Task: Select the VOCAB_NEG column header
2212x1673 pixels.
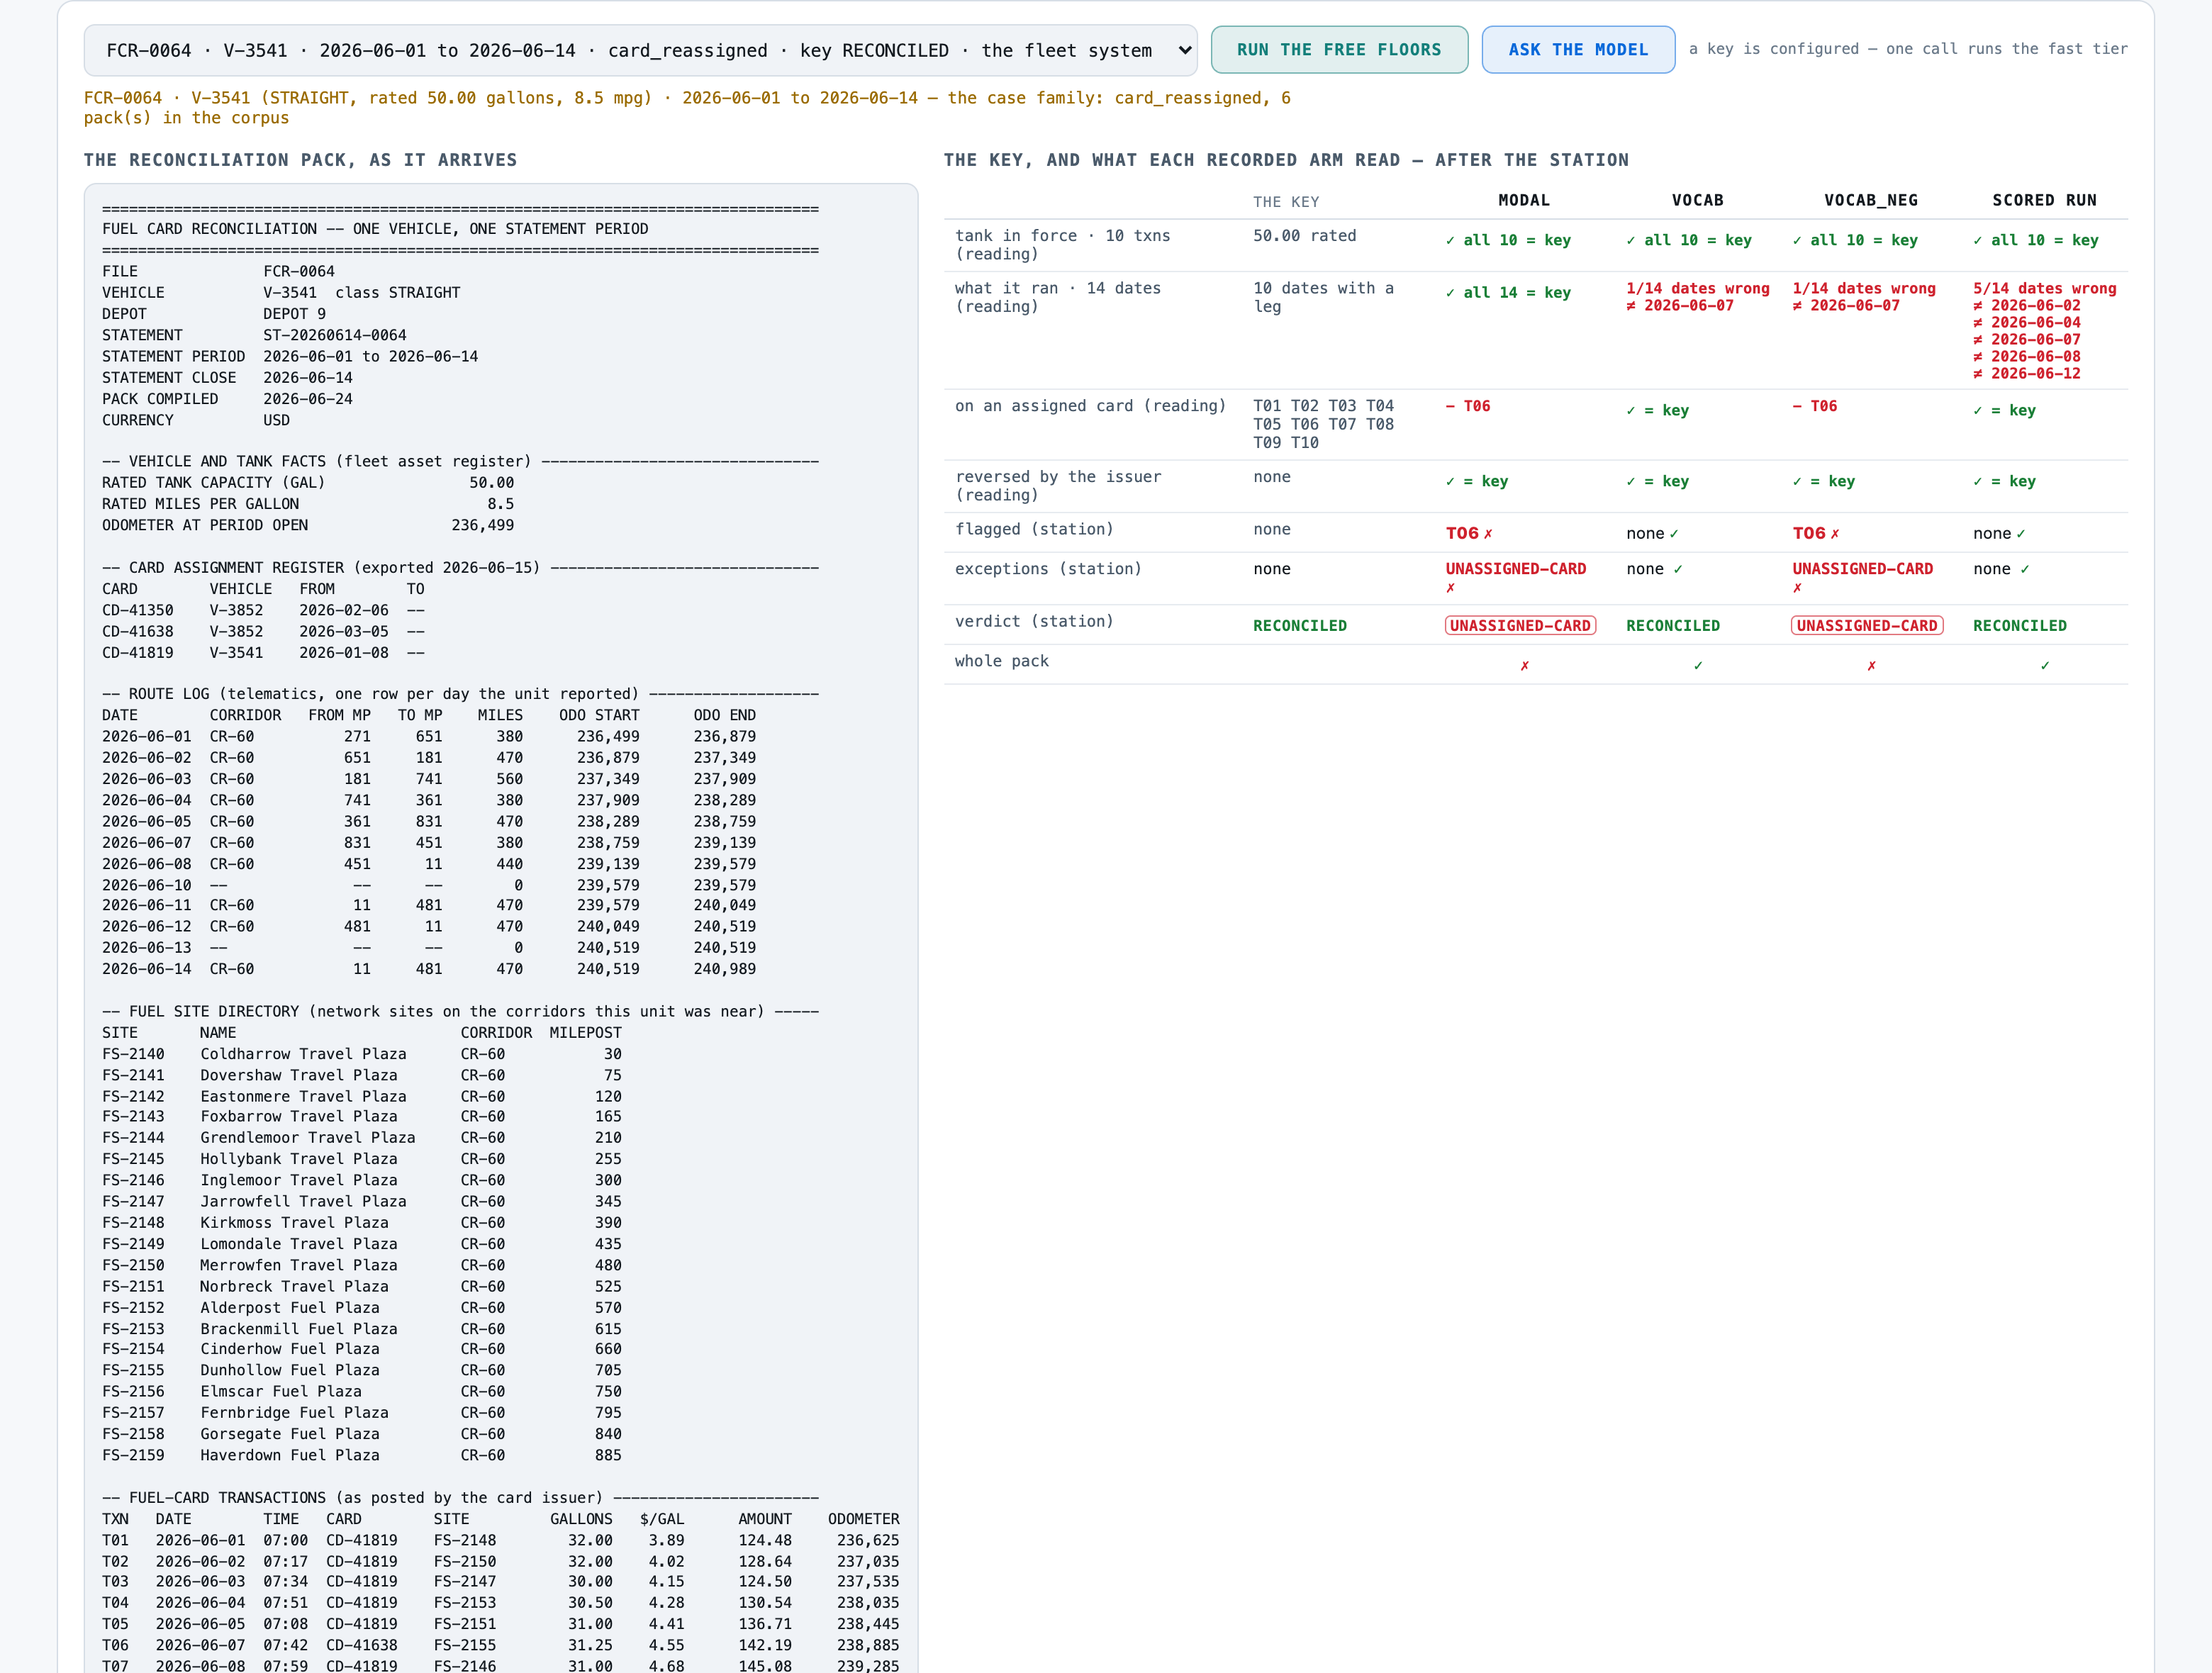Action: (x=1871, y=200)
